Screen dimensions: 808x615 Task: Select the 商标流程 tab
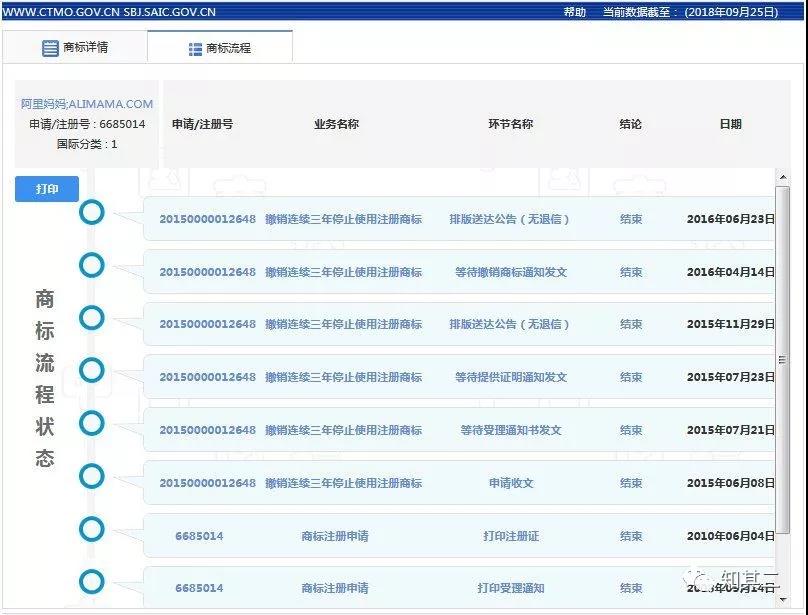220,46
